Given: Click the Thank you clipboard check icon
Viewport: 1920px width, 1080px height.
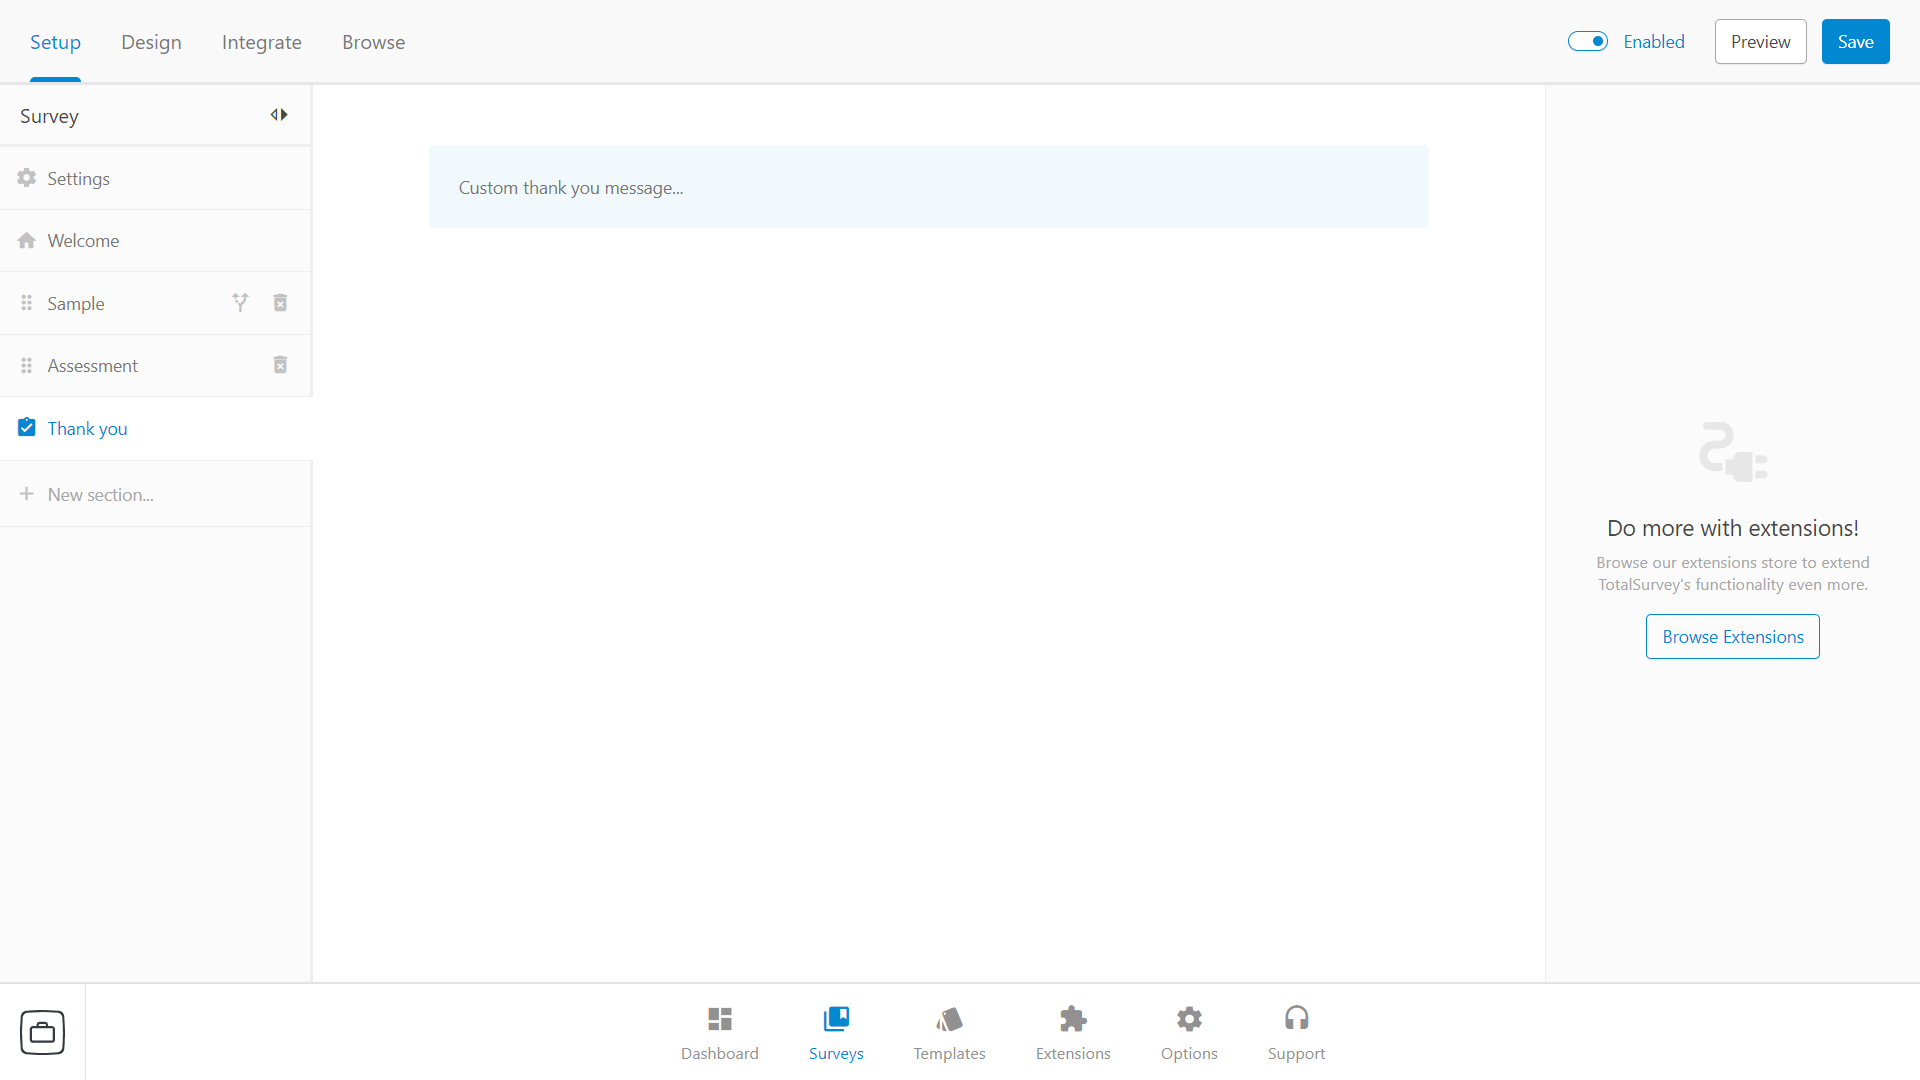Looking at the screenshot, I should click(x=27, y=428).
